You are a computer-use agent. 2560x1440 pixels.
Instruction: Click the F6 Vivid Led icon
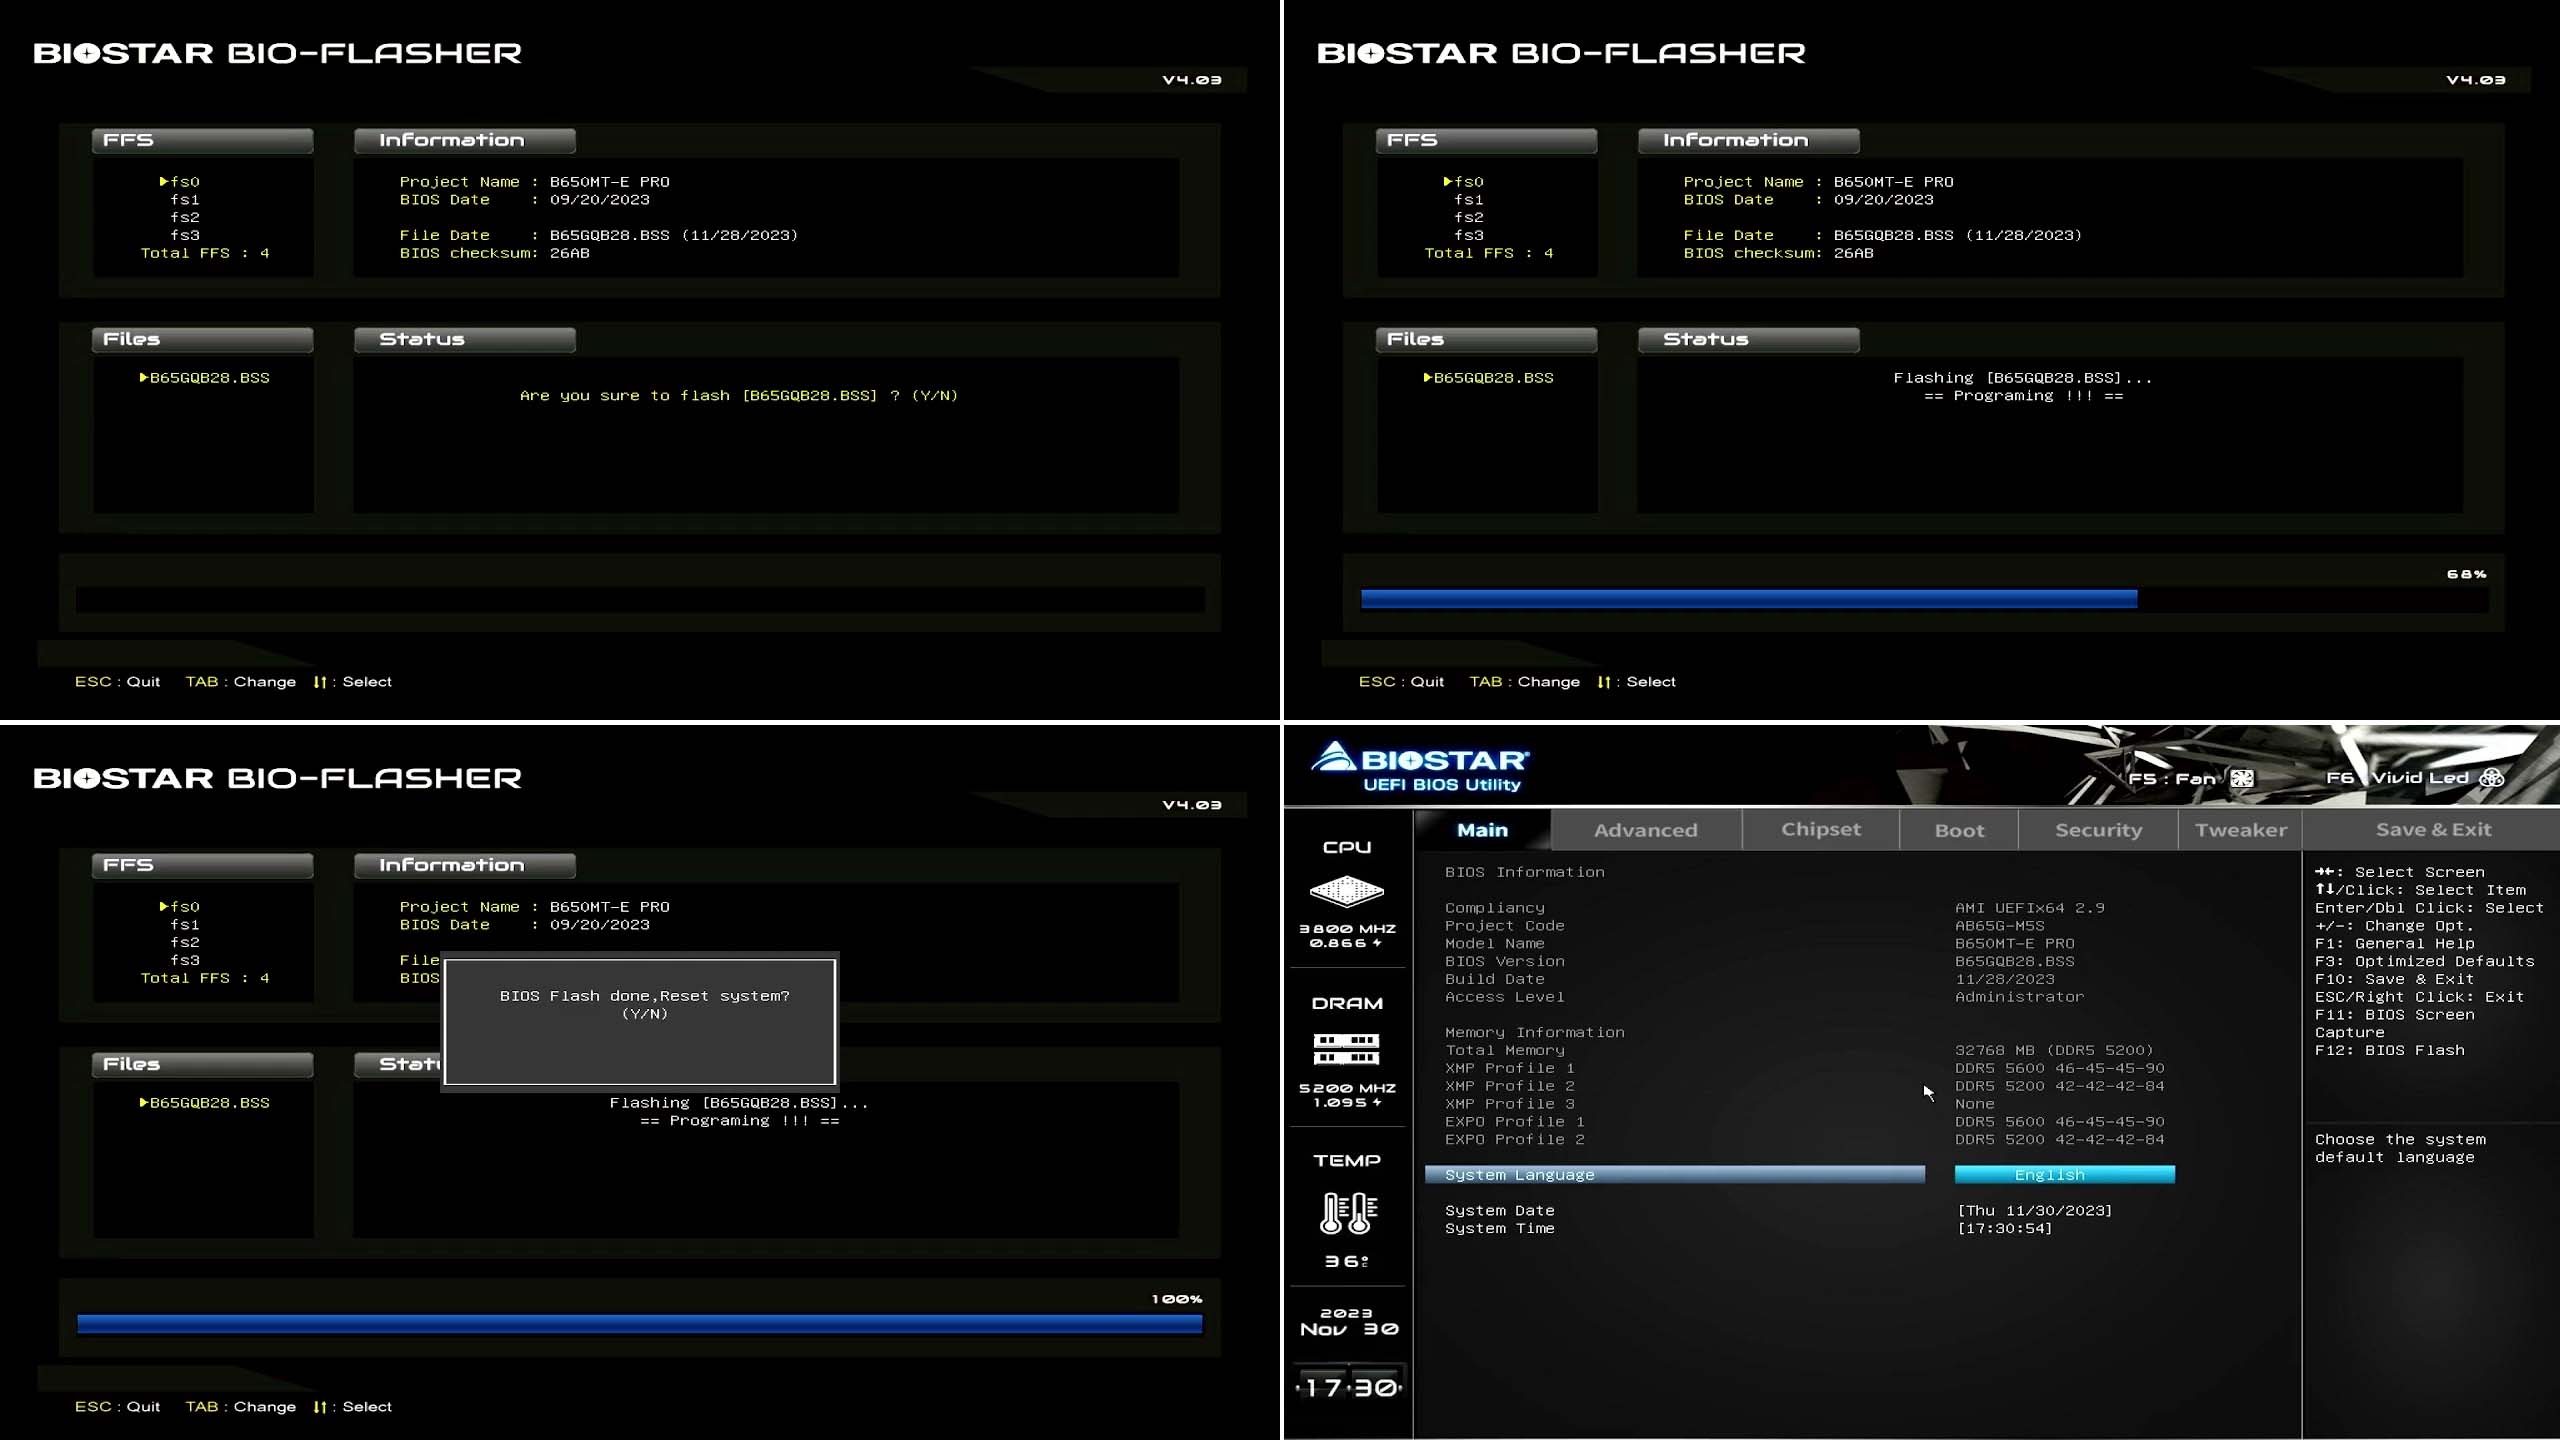point(2492,778)
